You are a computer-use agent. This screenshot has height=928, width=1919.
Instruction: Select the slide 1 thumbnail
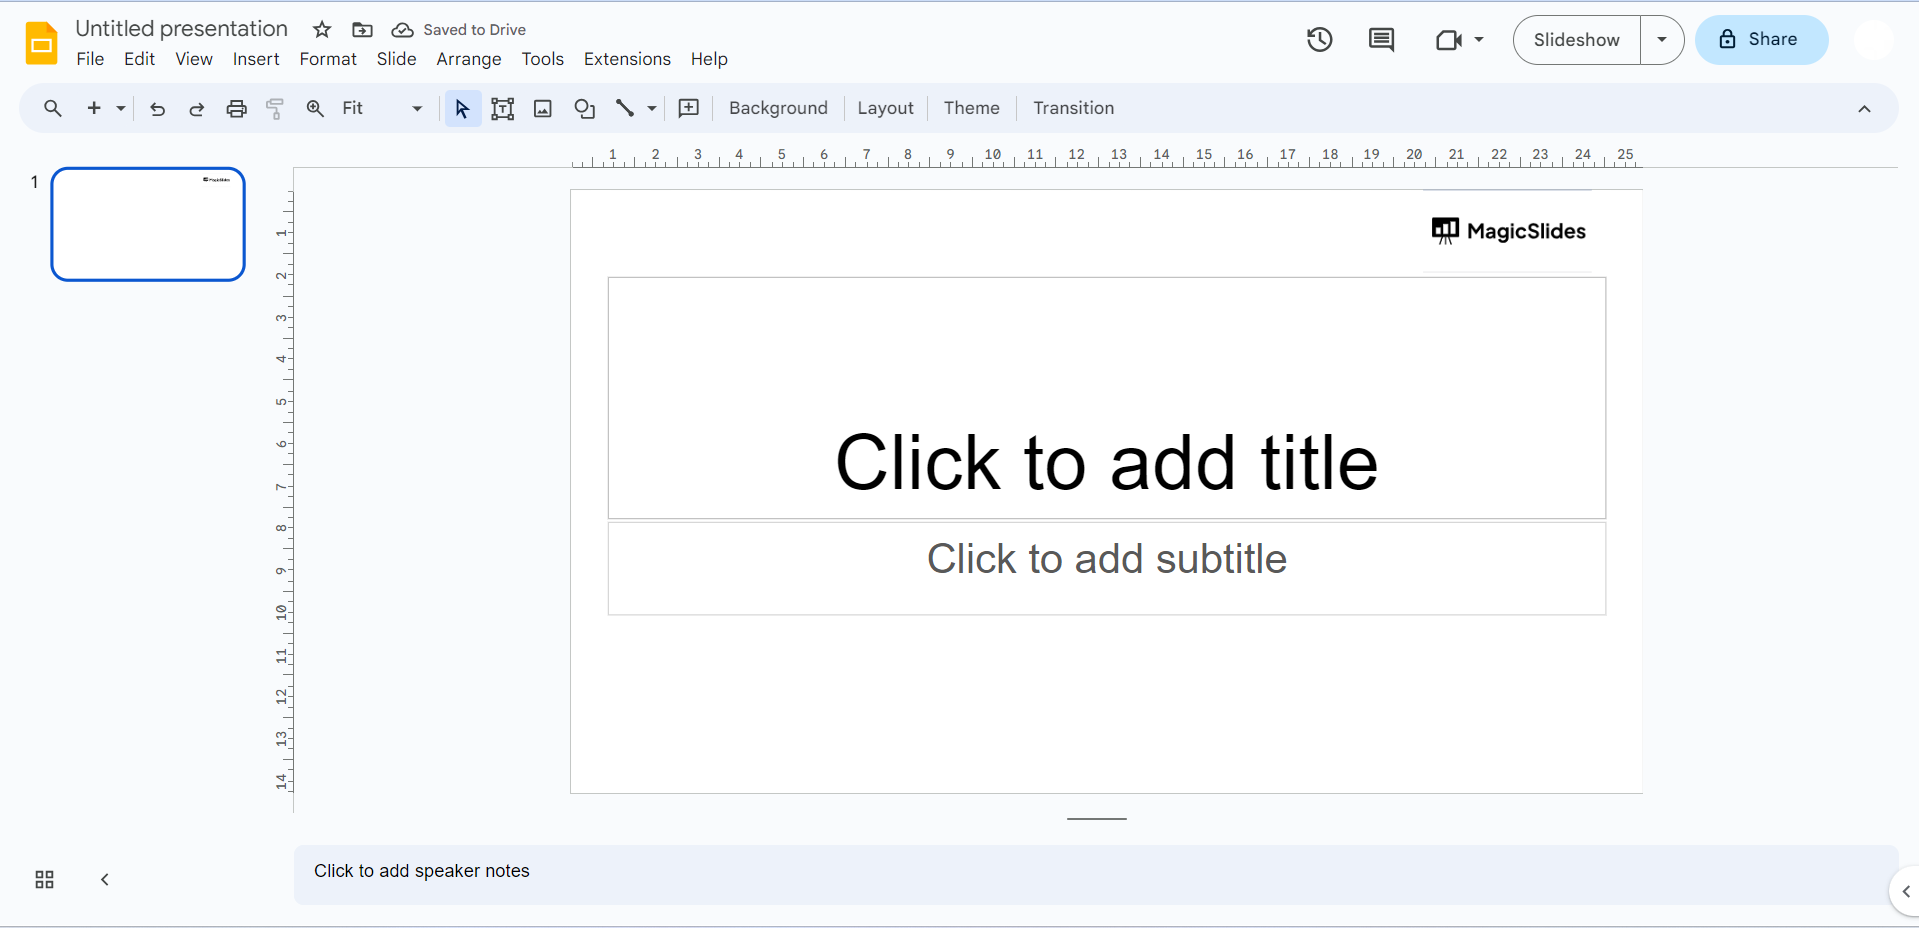pyautogui.click(x=148, y=224)
